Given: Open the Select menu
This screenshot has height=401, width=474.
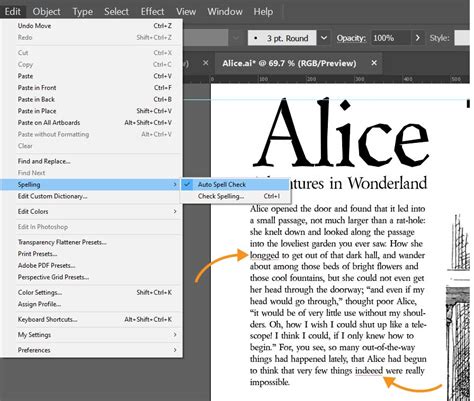Looking at the screenshot, I should click(x=116, y=11).
